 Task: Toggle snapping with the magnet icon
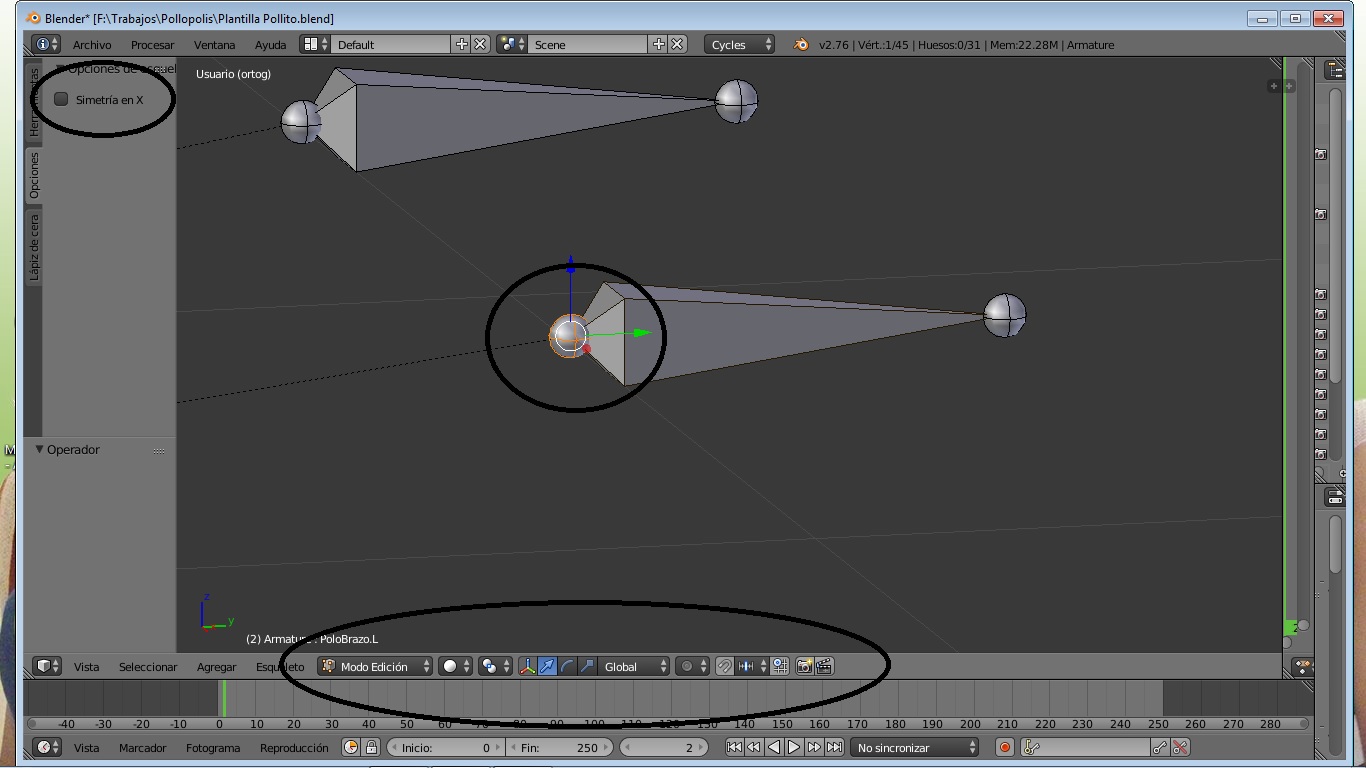coord(725,666)
